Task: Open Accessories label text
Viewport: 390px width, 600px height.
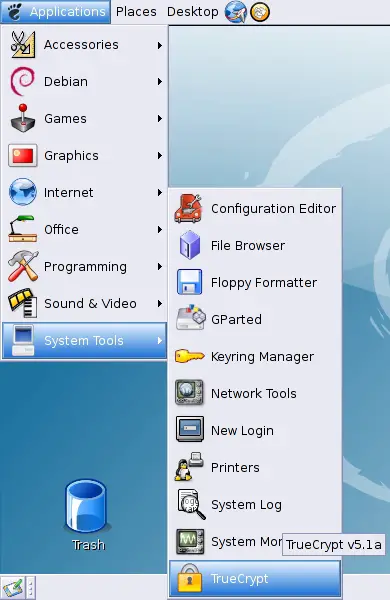Action: tap(81, 45)
